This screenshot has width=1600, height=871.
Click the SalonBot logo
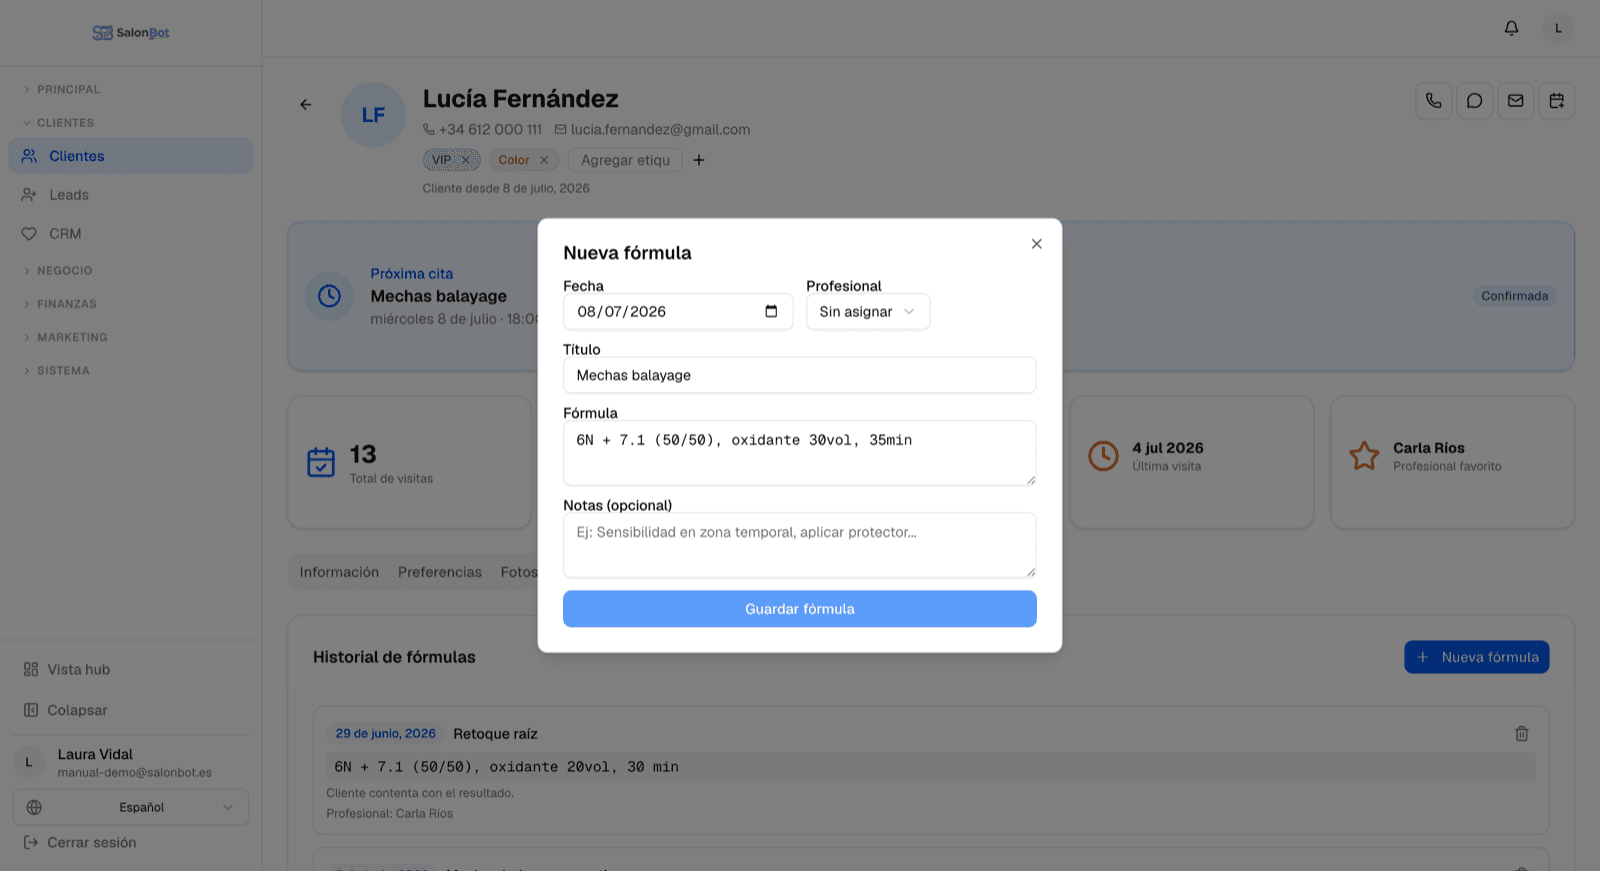pos(131,32)
